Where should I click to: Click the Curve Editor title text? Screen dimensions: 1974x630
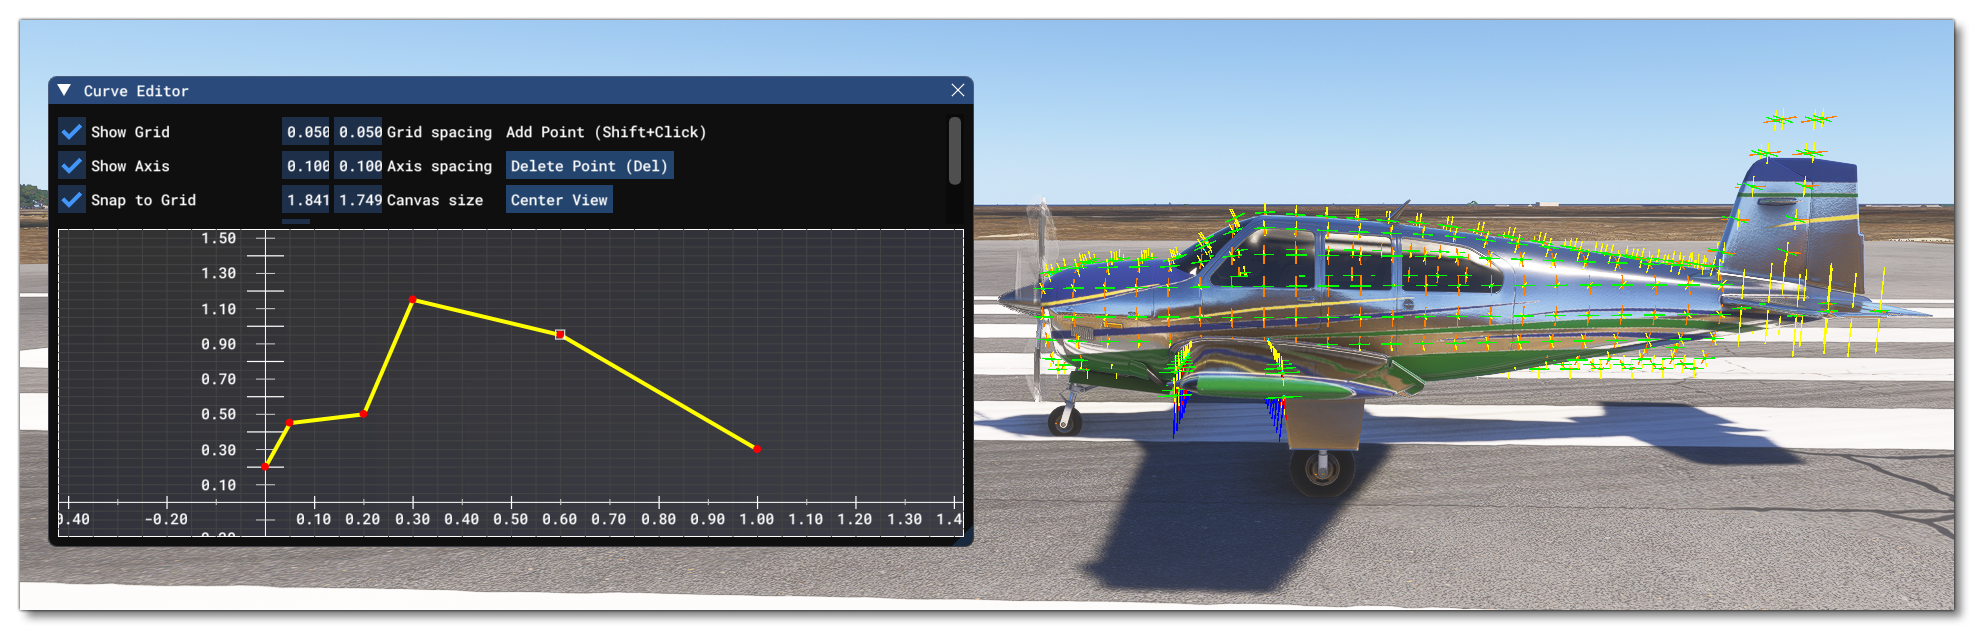click(x=136, y=91)
